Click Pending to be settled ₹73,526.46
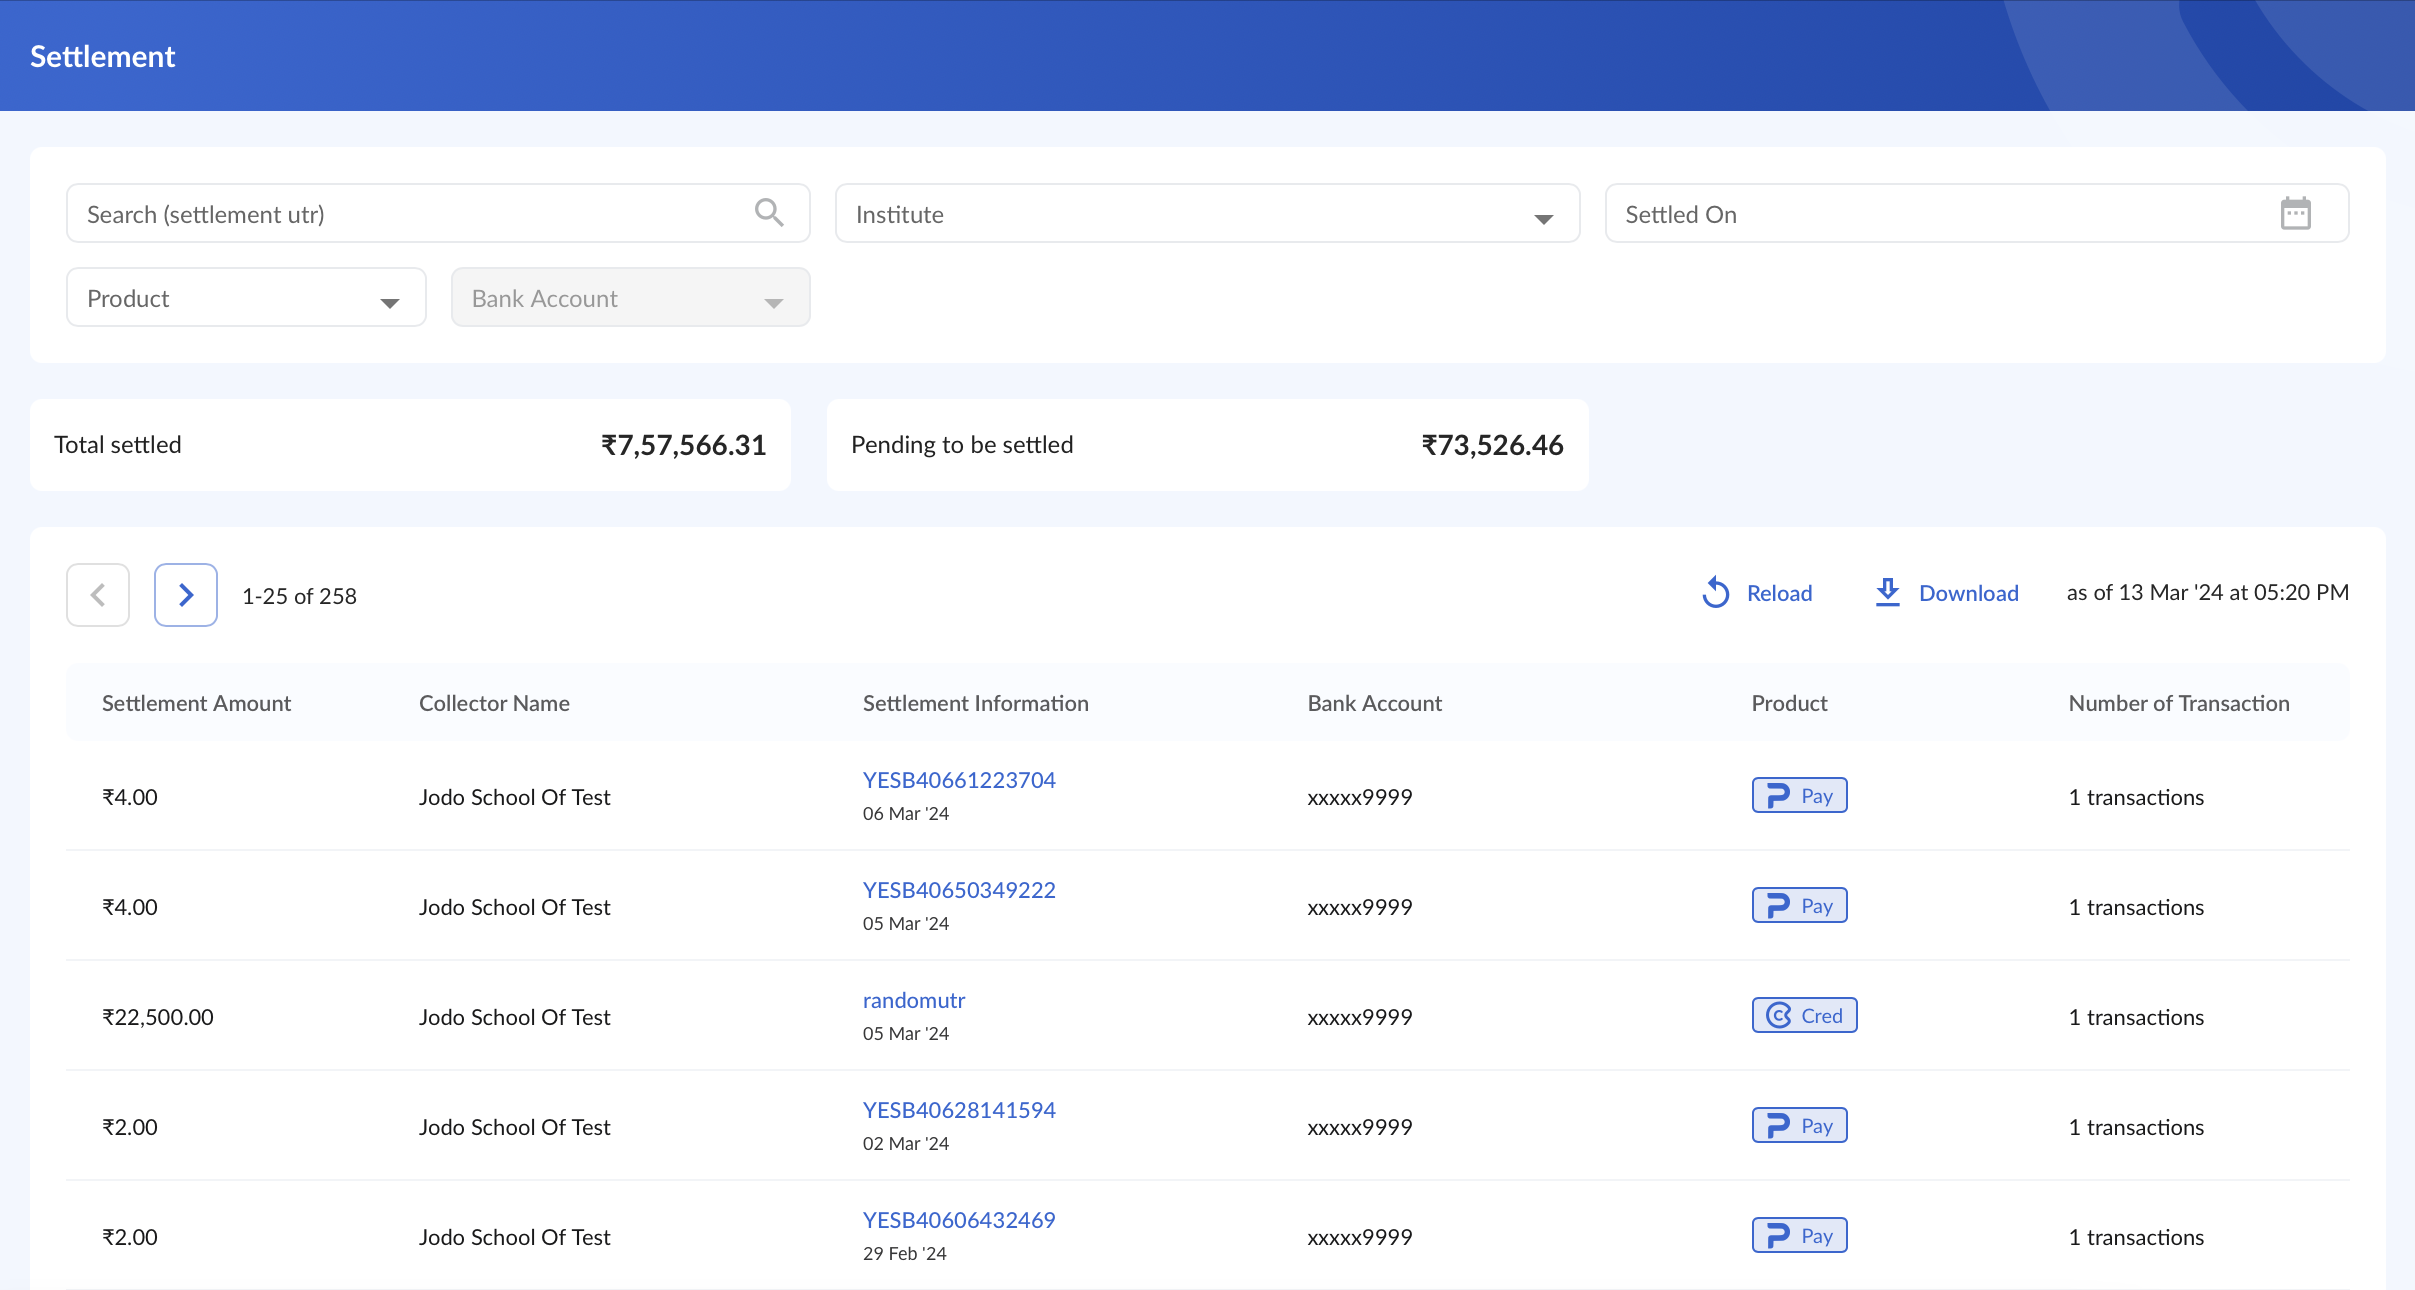Image resolution: width=2415 pixels, height=1290 pixels. [x=1493, y=445]
